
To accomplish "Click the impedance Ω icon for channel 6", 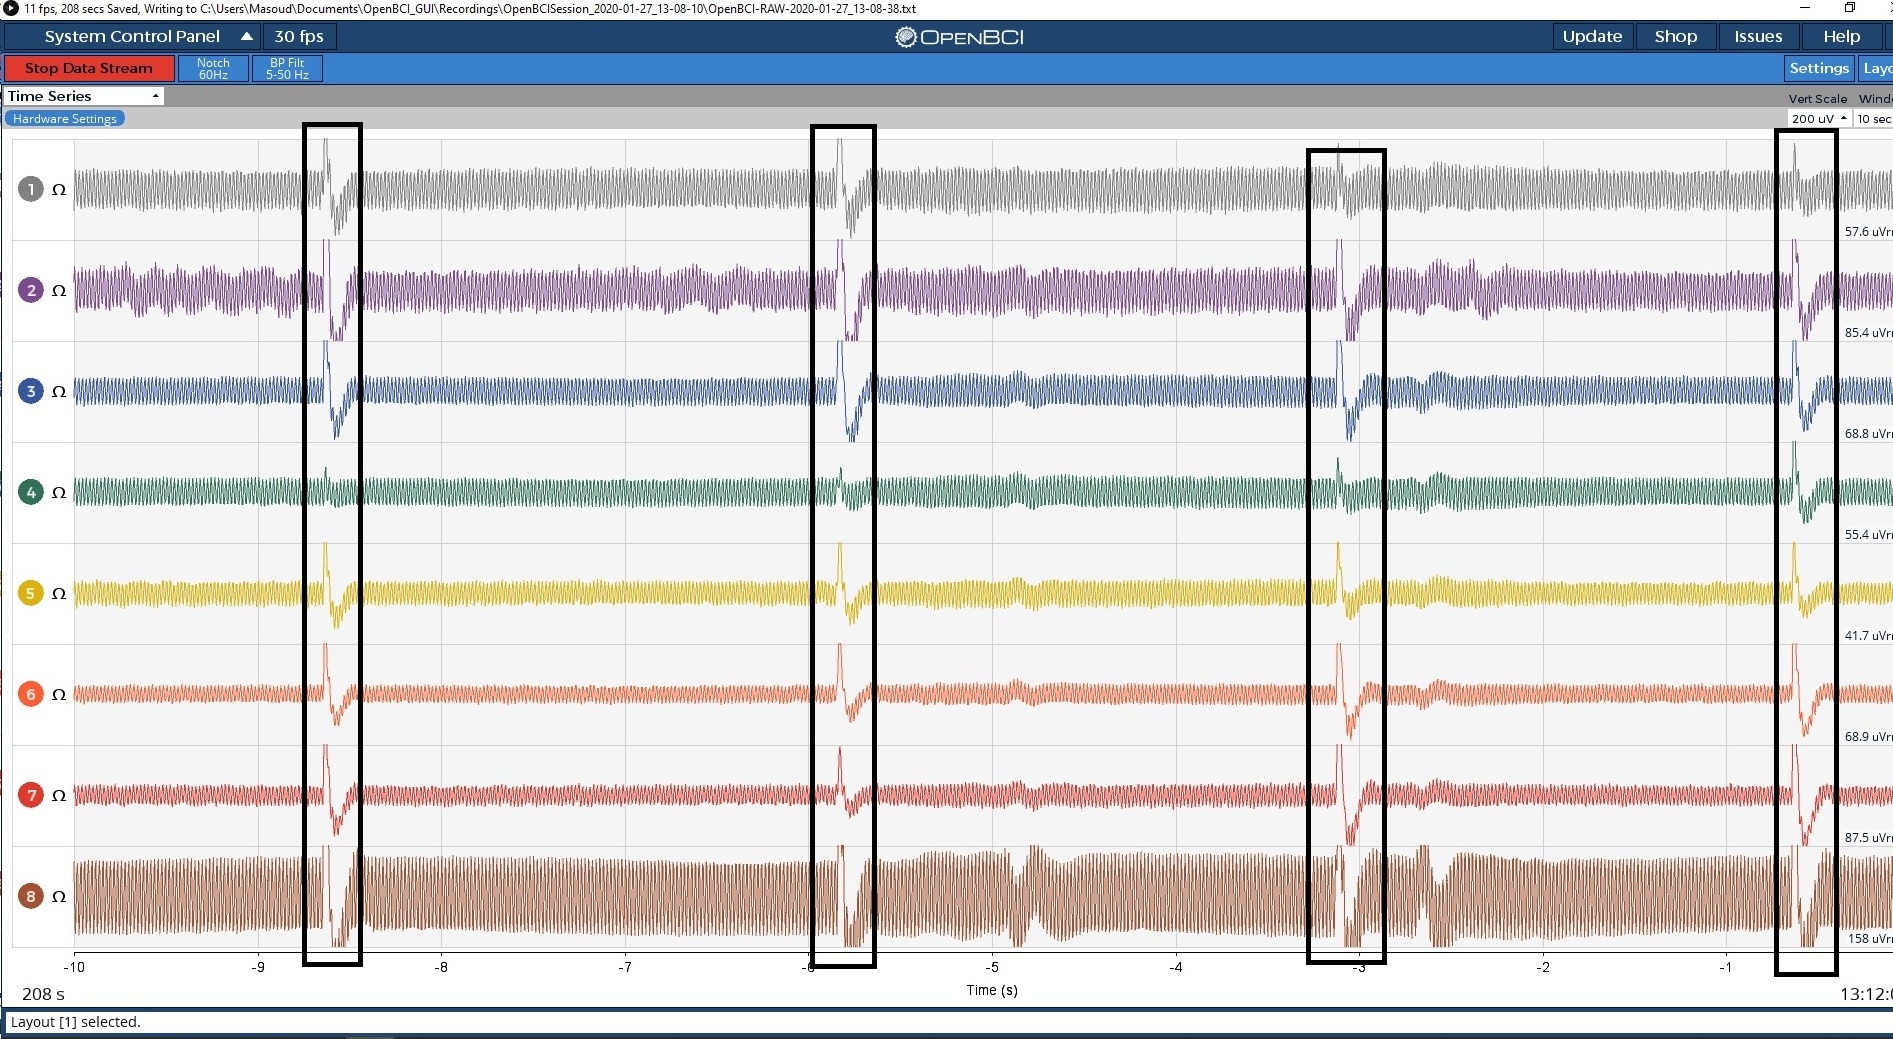I will click(x=59, y=693).
